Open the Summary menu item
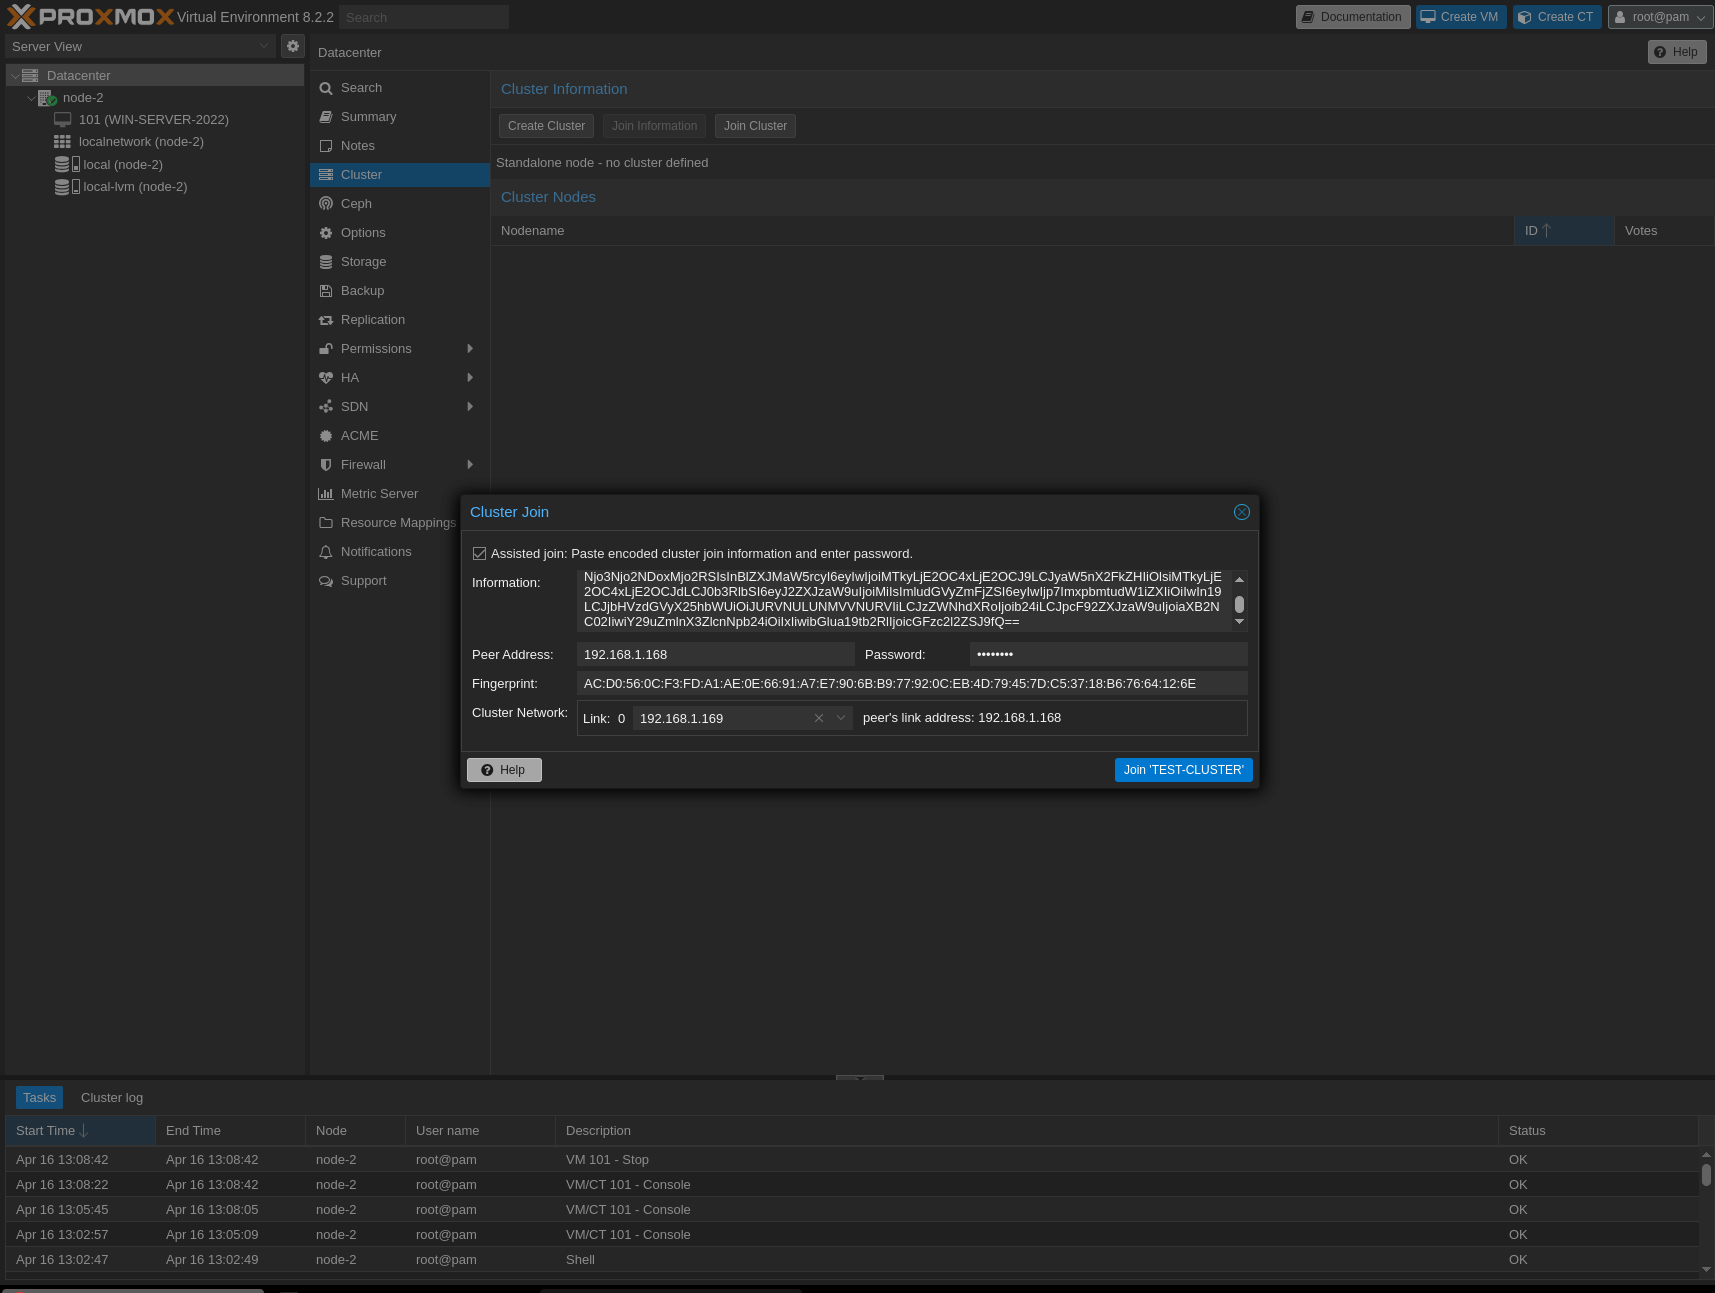 pyautogui.click(x=368, y=116)
